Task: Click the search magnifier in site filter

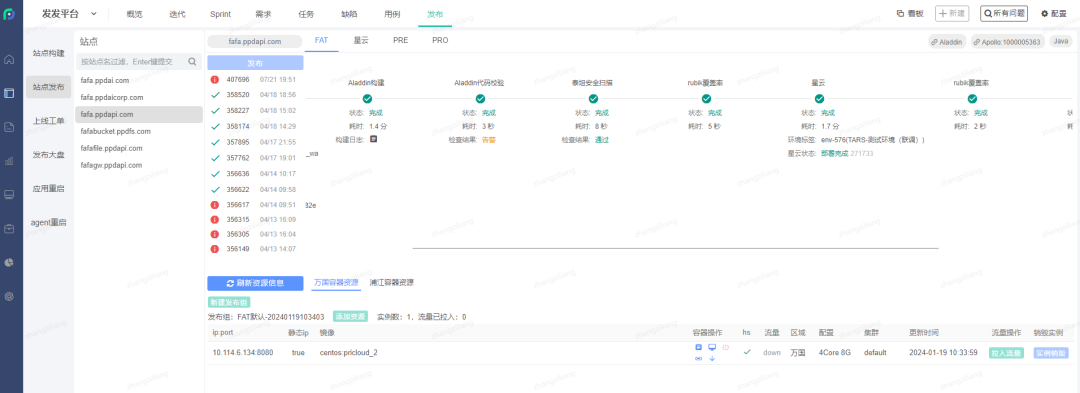Action: tap(192, 61)
